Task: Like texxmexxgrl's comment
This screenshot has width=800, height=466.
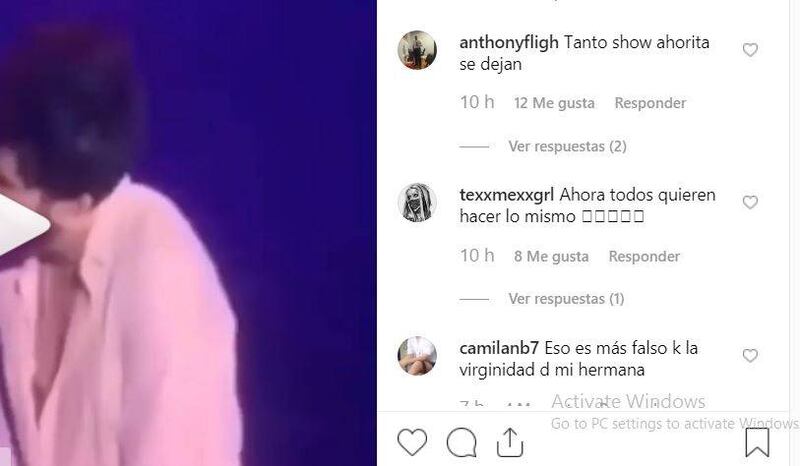Action: [750, 203]
